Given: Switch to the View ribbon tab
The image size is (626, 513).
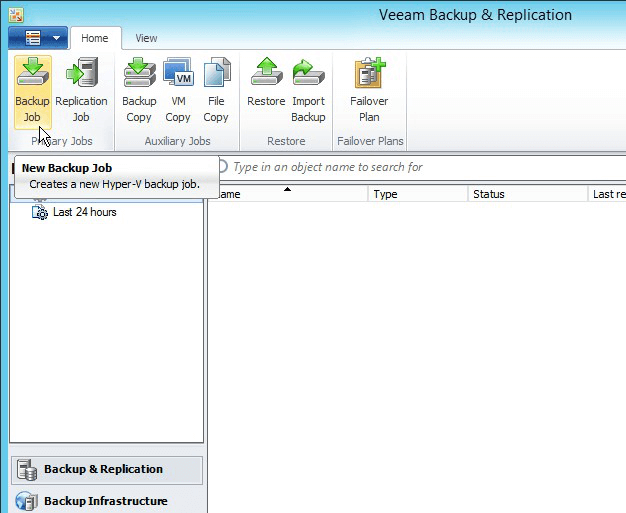Looking at the screenshot, I should tap(146, 38).
